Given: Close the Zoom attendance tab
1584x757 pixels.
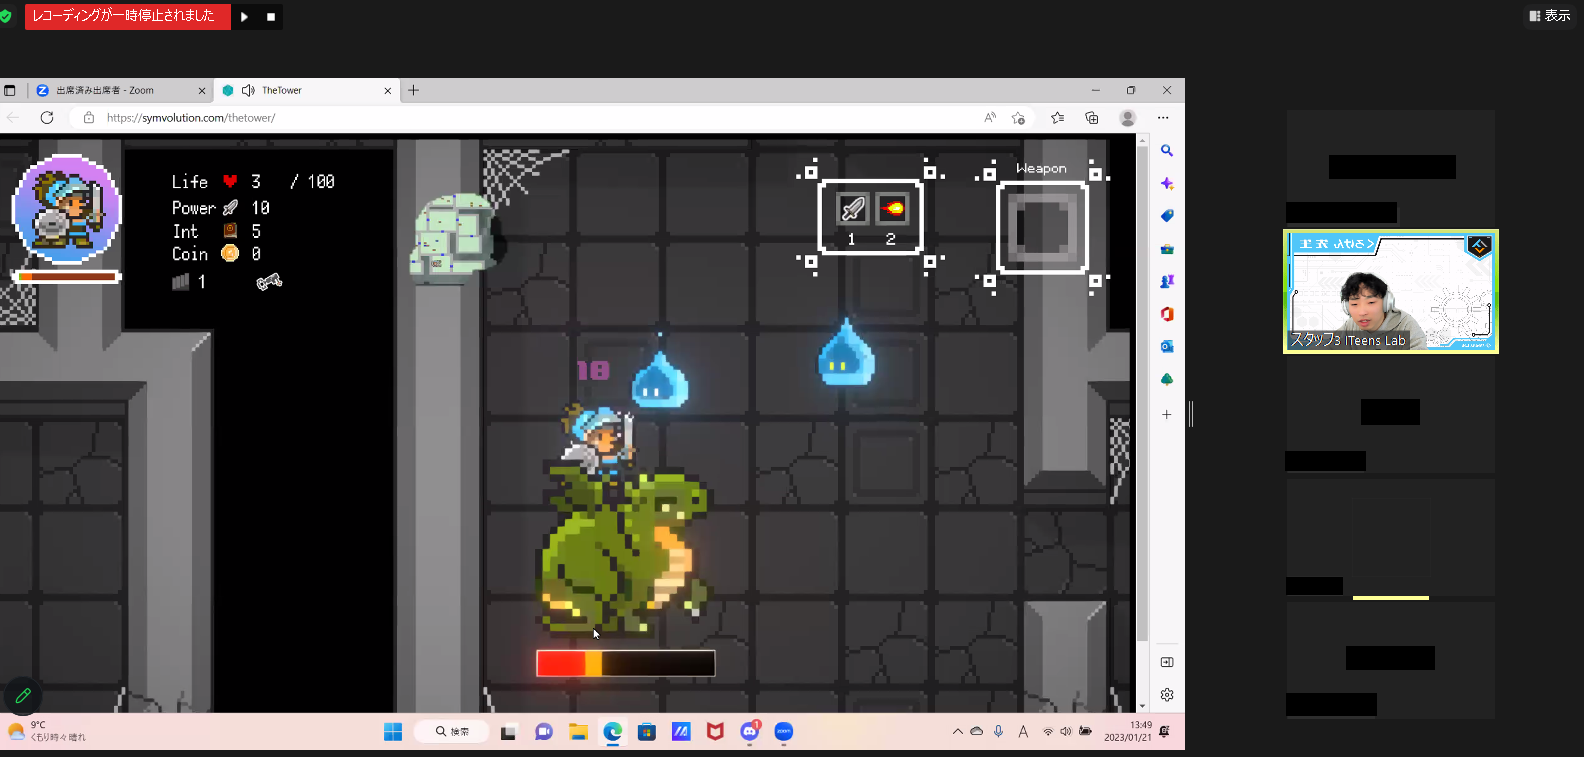Looking at the screenshot, I should (x=202, y=91).
